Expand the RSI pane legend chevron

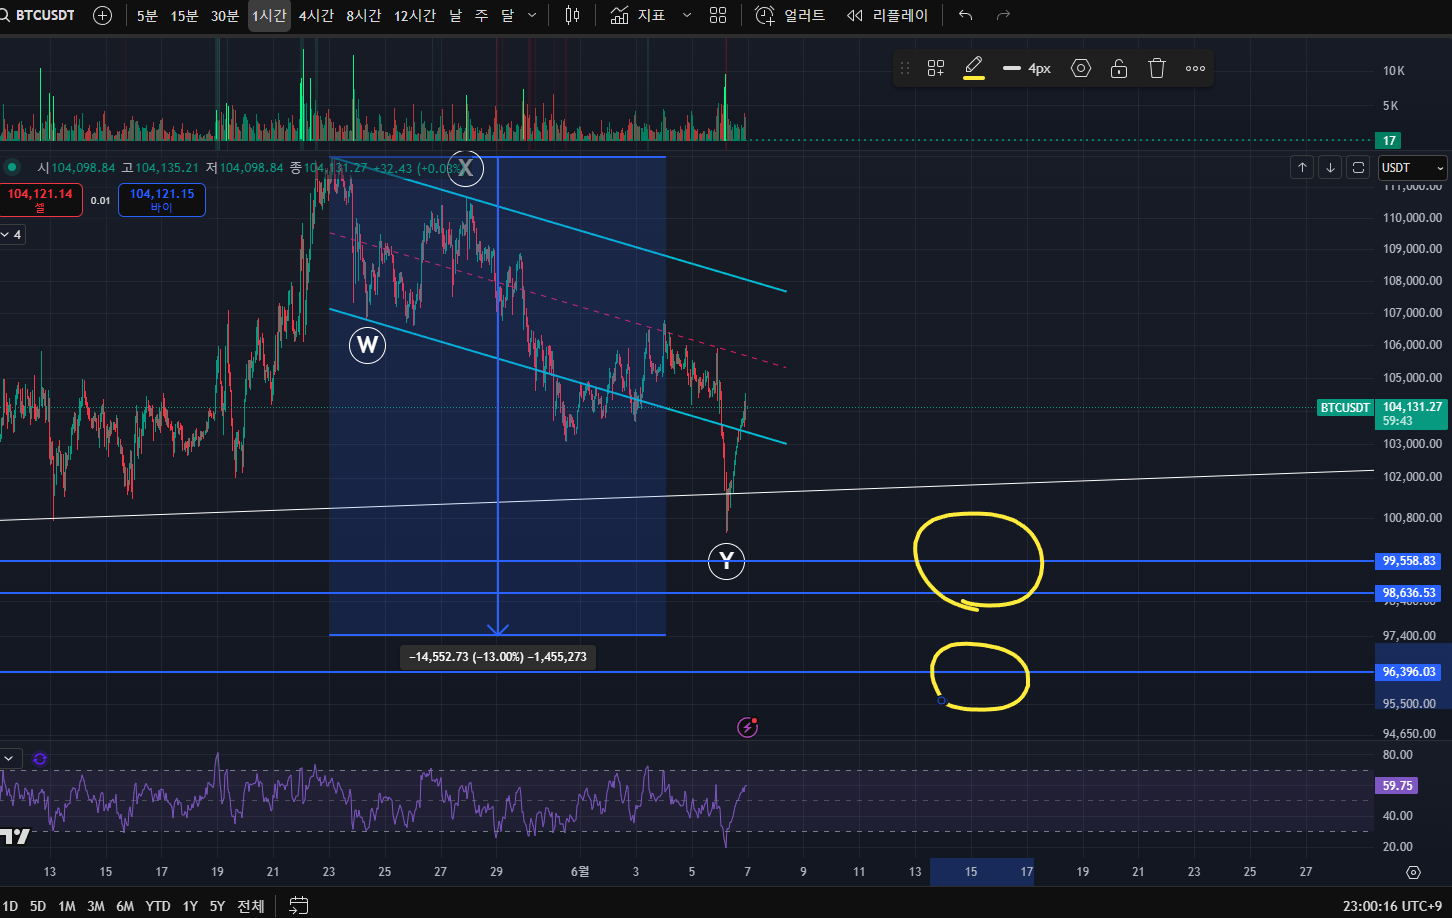(x=9, y=758)
